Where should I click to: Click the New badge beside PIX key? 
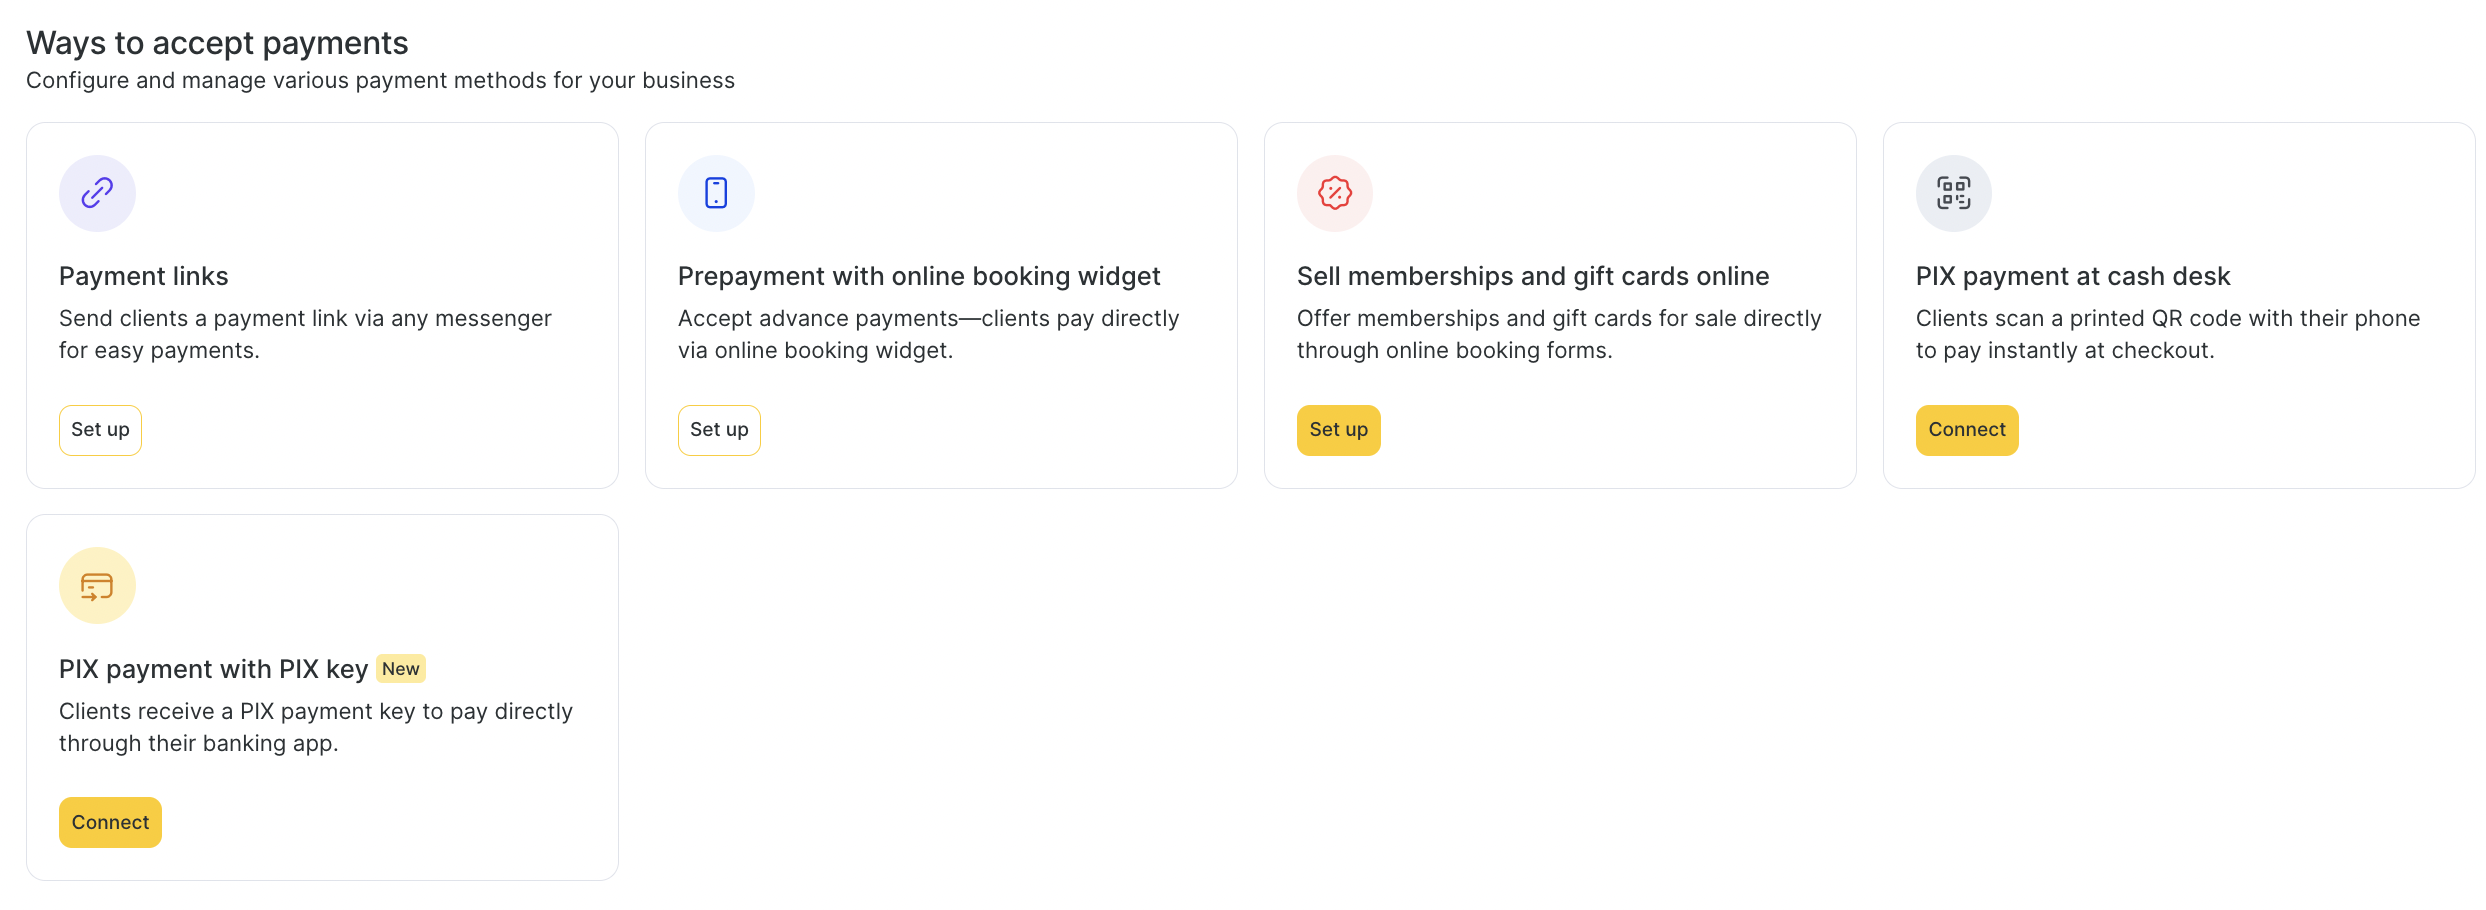(x=401, y=669)
